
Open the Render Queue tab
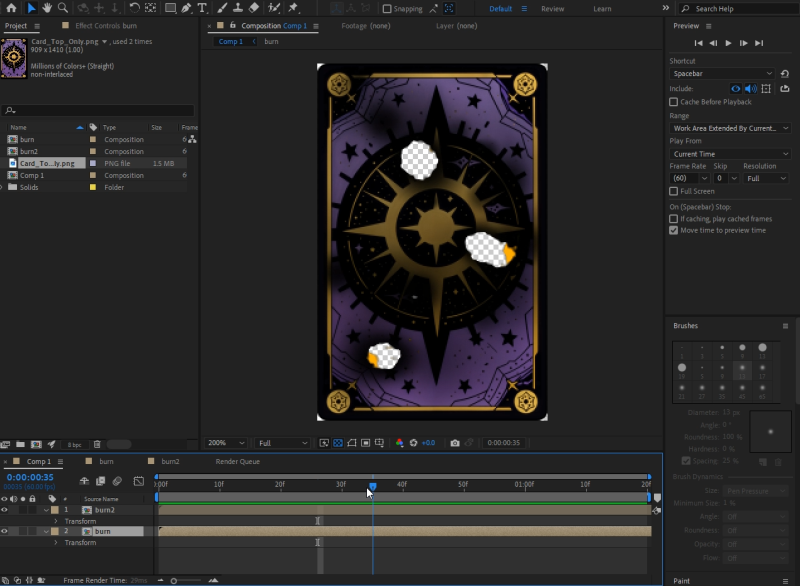click(x=237, y=462)
